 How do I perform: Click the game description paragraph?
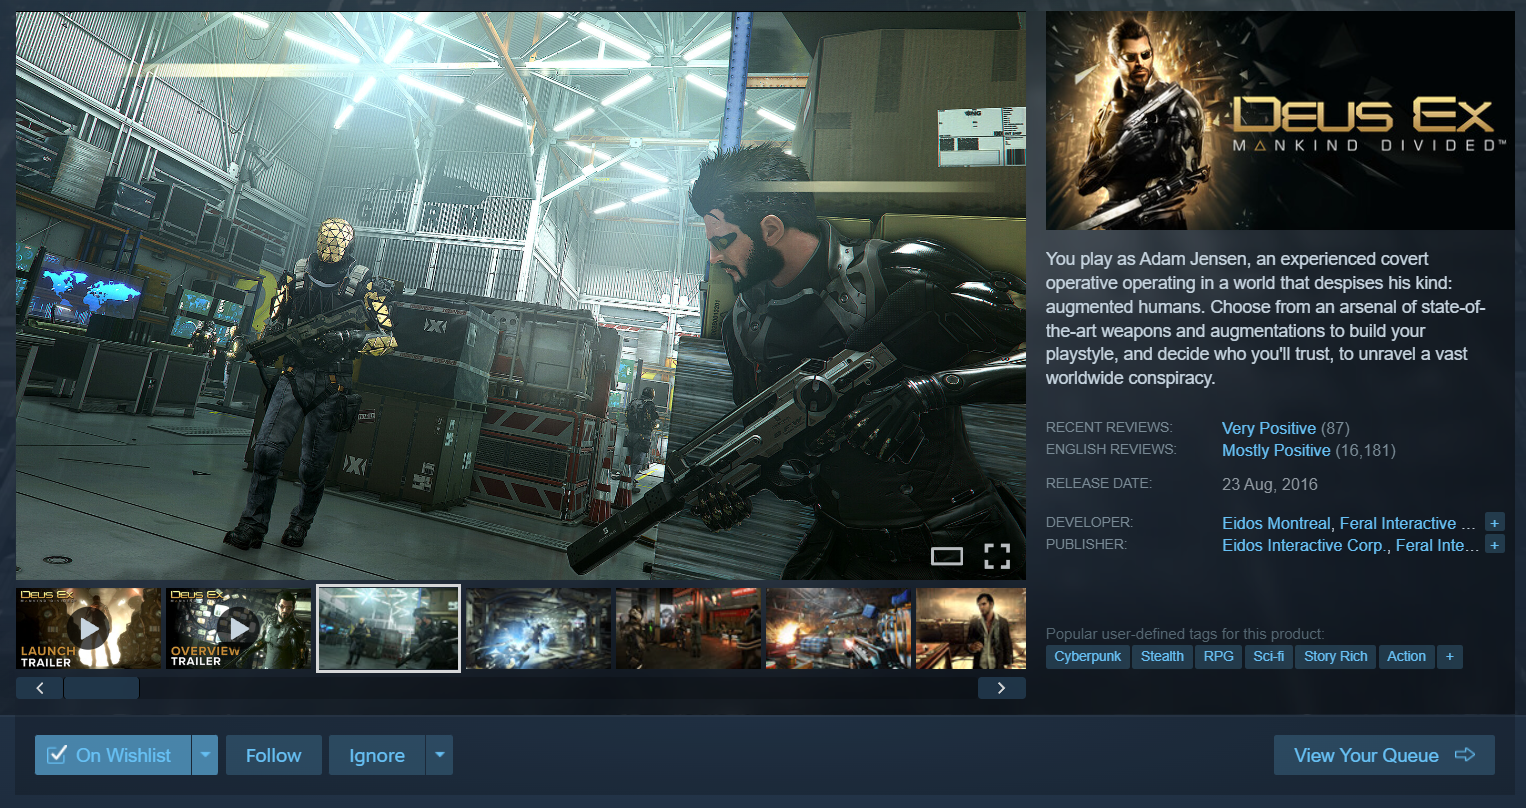[x=1266, y=318]
